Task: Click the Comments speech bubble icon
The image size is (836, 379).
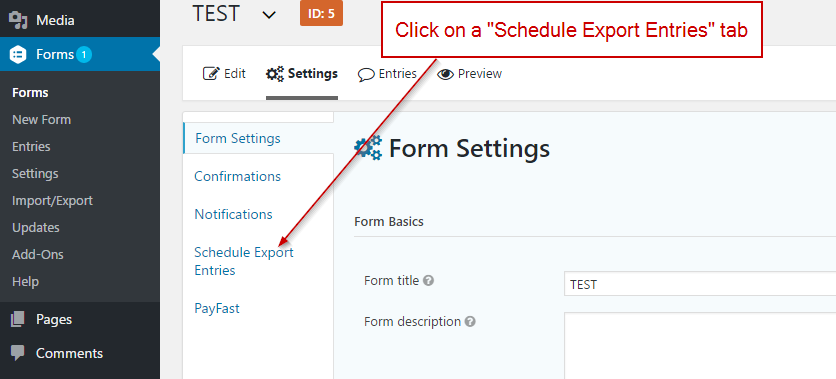Action: coord(18,353)
